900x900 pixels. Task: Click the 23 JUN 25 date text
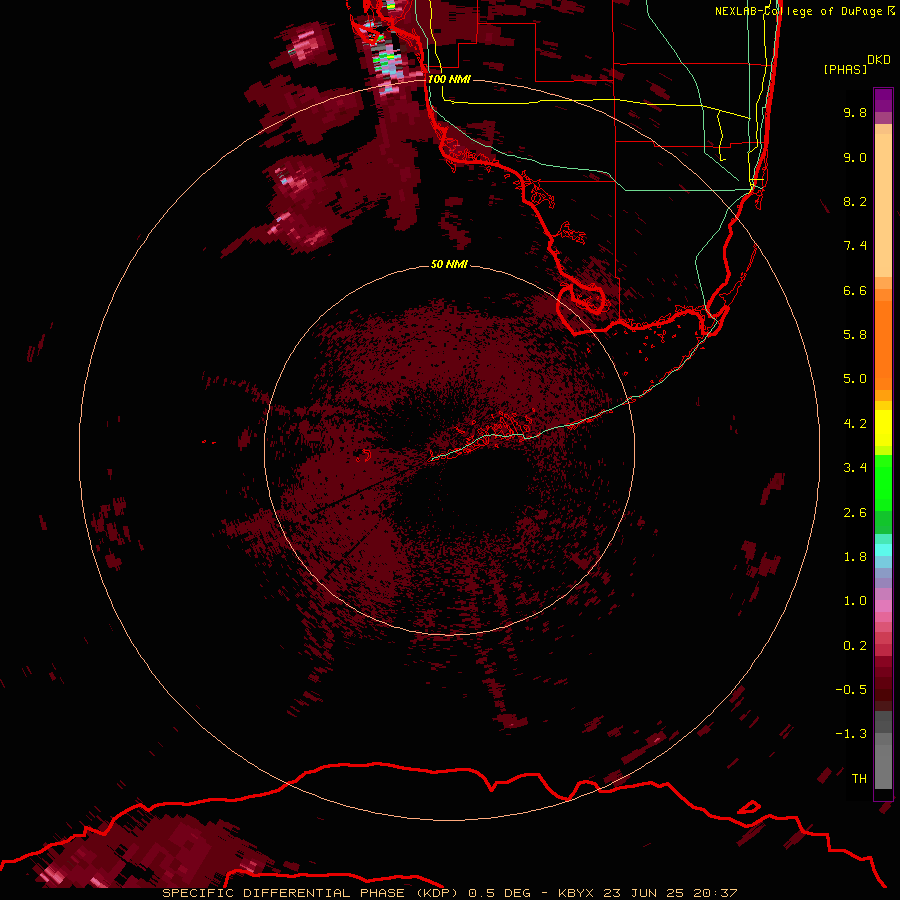pyautogui.click(x=643, y=893)
